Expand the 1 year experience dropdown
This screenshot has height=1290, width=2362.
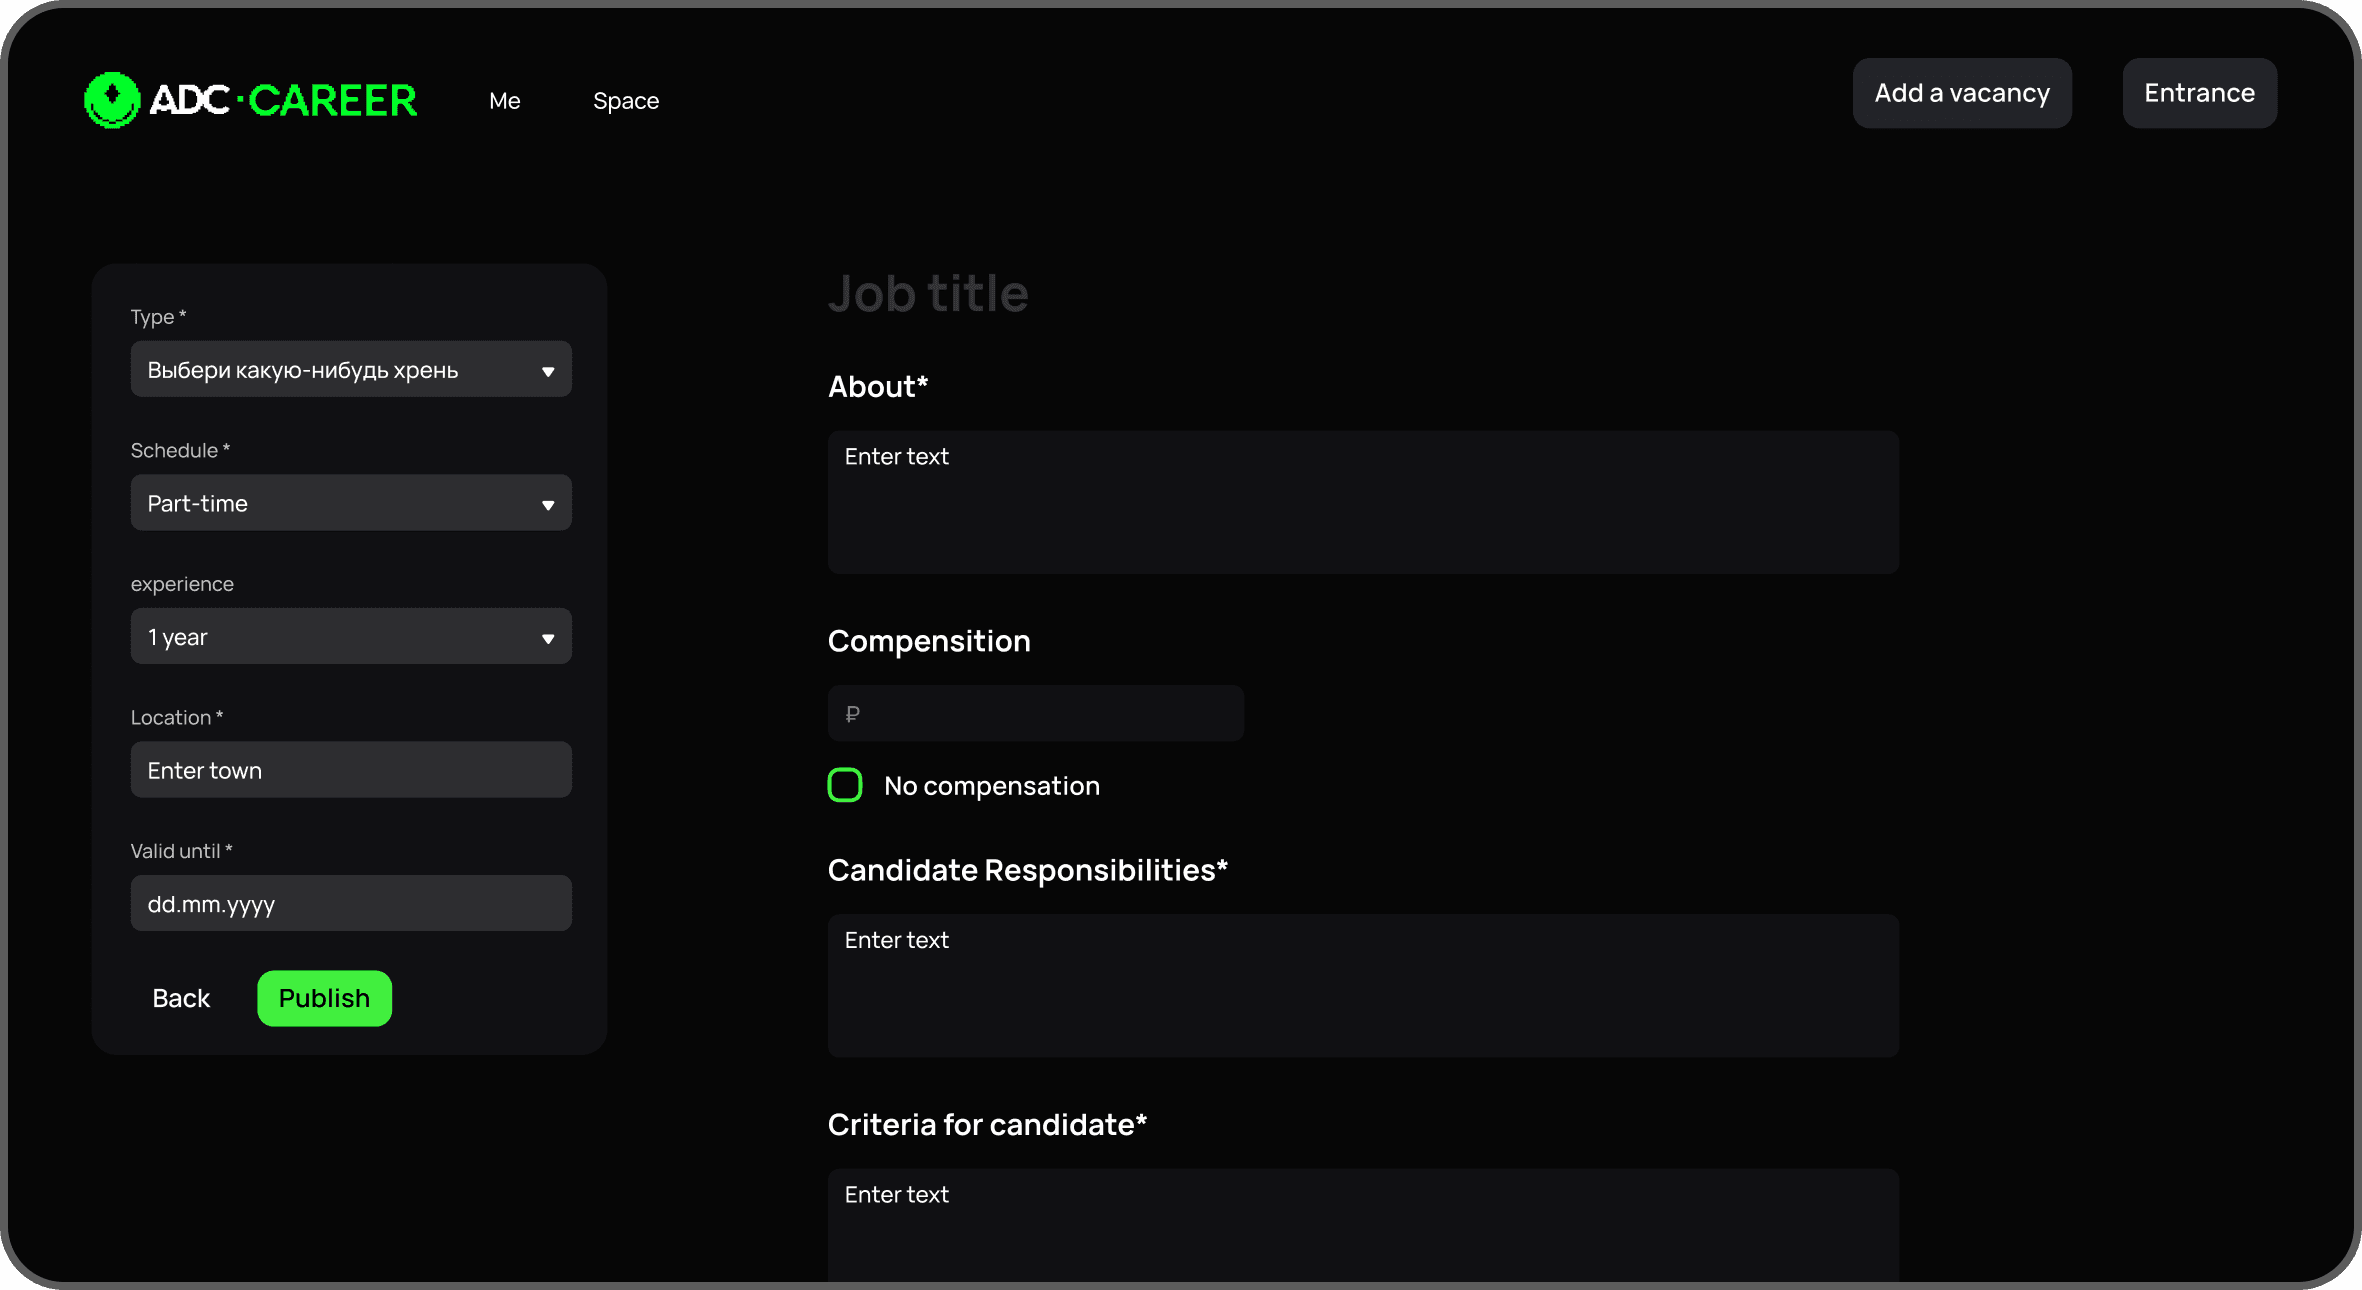(340, 637)
